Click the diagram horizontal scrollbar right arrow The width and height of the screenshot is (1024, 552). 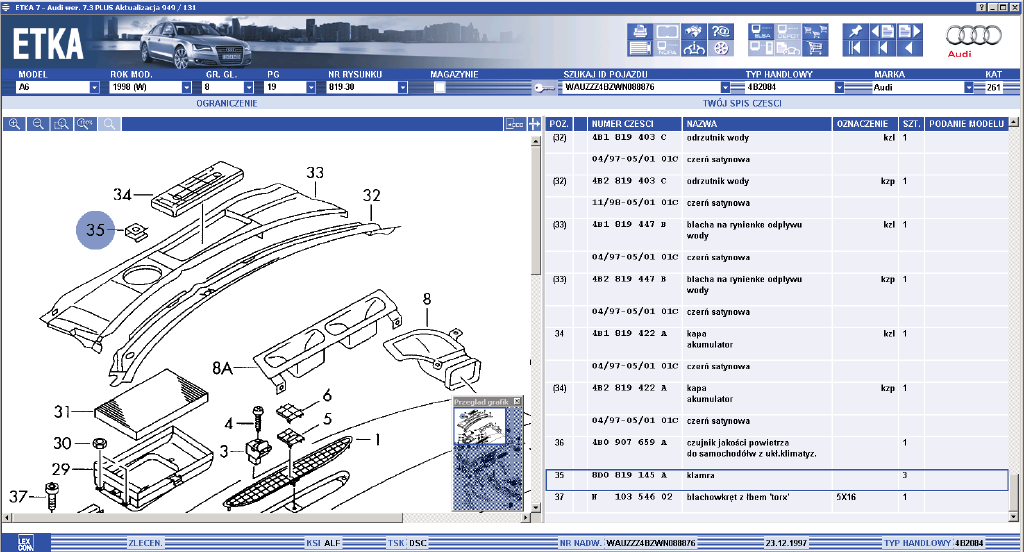(526, 517)
